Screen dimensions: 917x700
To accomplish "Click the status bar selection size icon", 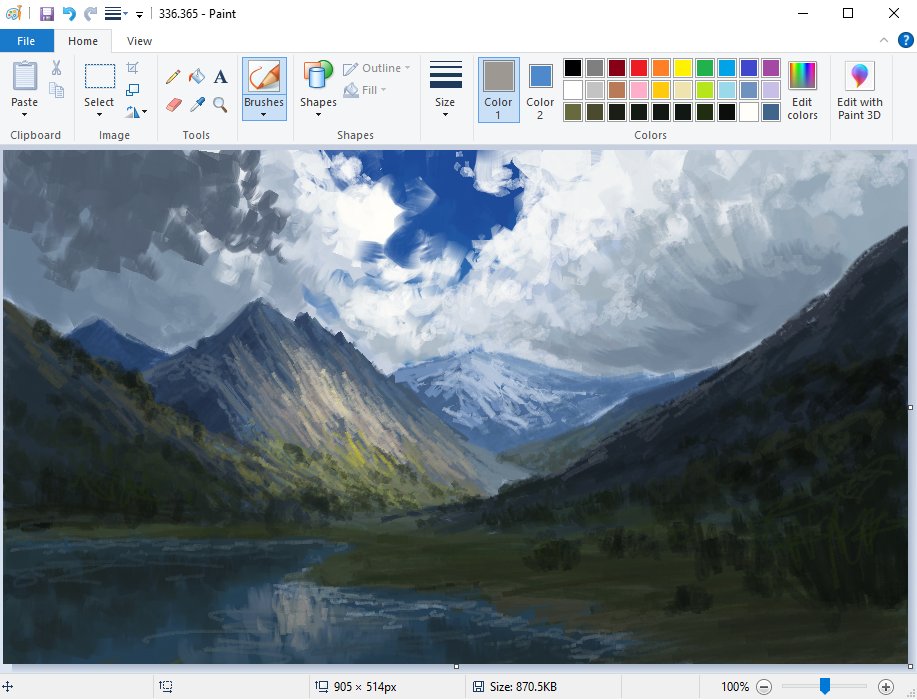I will point(166,687).
